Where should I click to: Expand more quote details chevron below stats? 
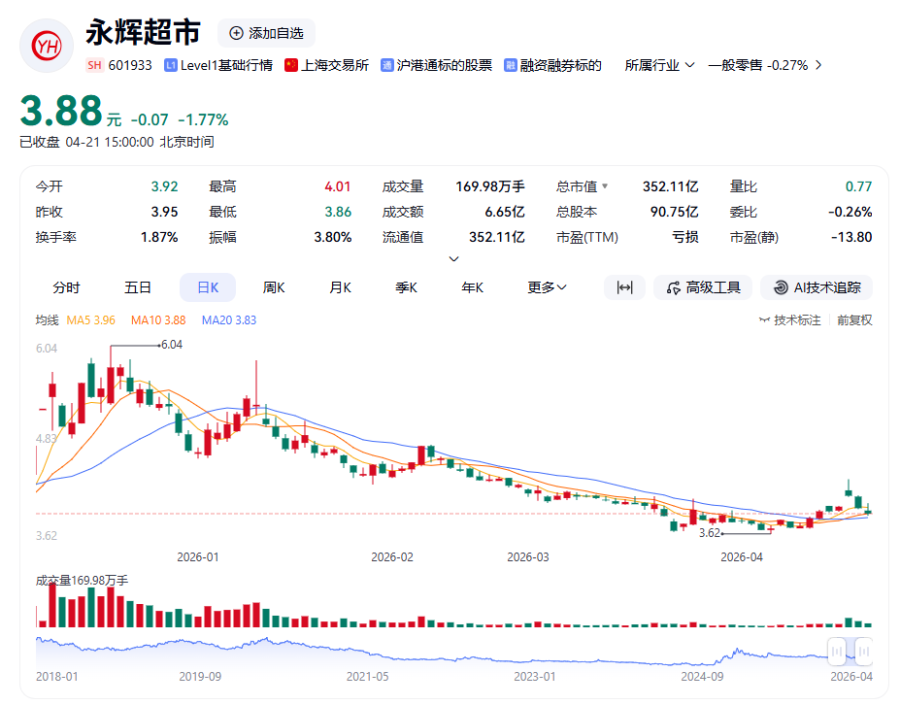click(x=453, y=259)
